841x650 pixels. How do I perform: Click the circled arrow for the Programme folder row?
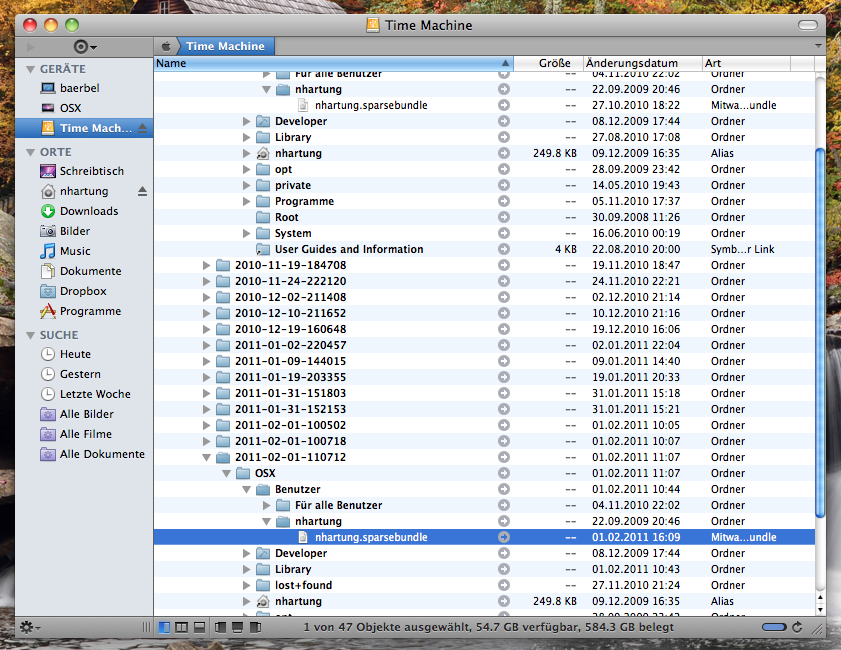pyautogui.click(x=504, y=201)
